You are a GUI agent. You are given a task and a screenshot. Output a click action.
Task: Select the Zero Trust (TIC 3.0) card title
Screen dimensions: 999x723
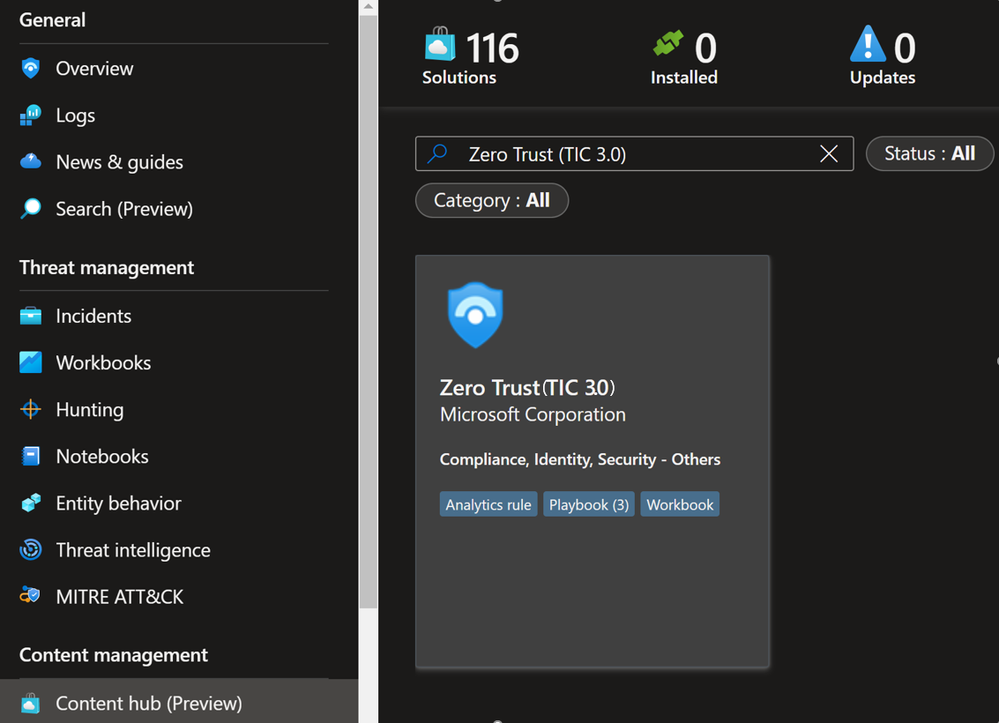[528, 387]
